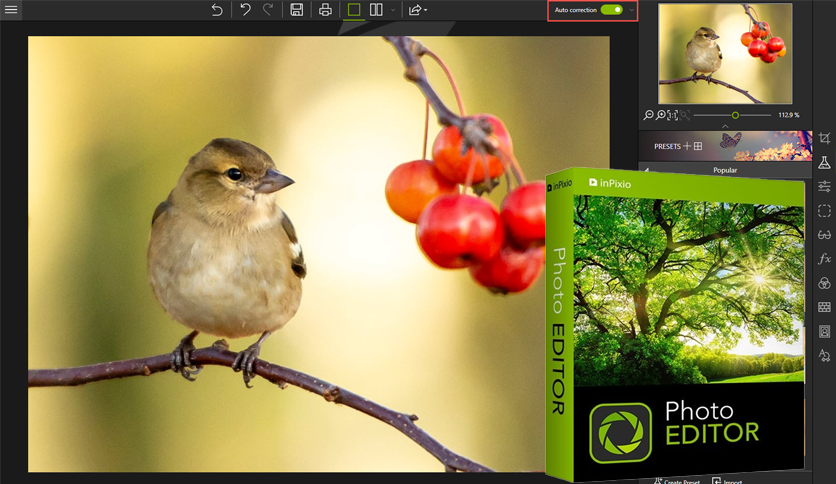Redo the last undone edit
836x484 pixels.
coord(268,10)
